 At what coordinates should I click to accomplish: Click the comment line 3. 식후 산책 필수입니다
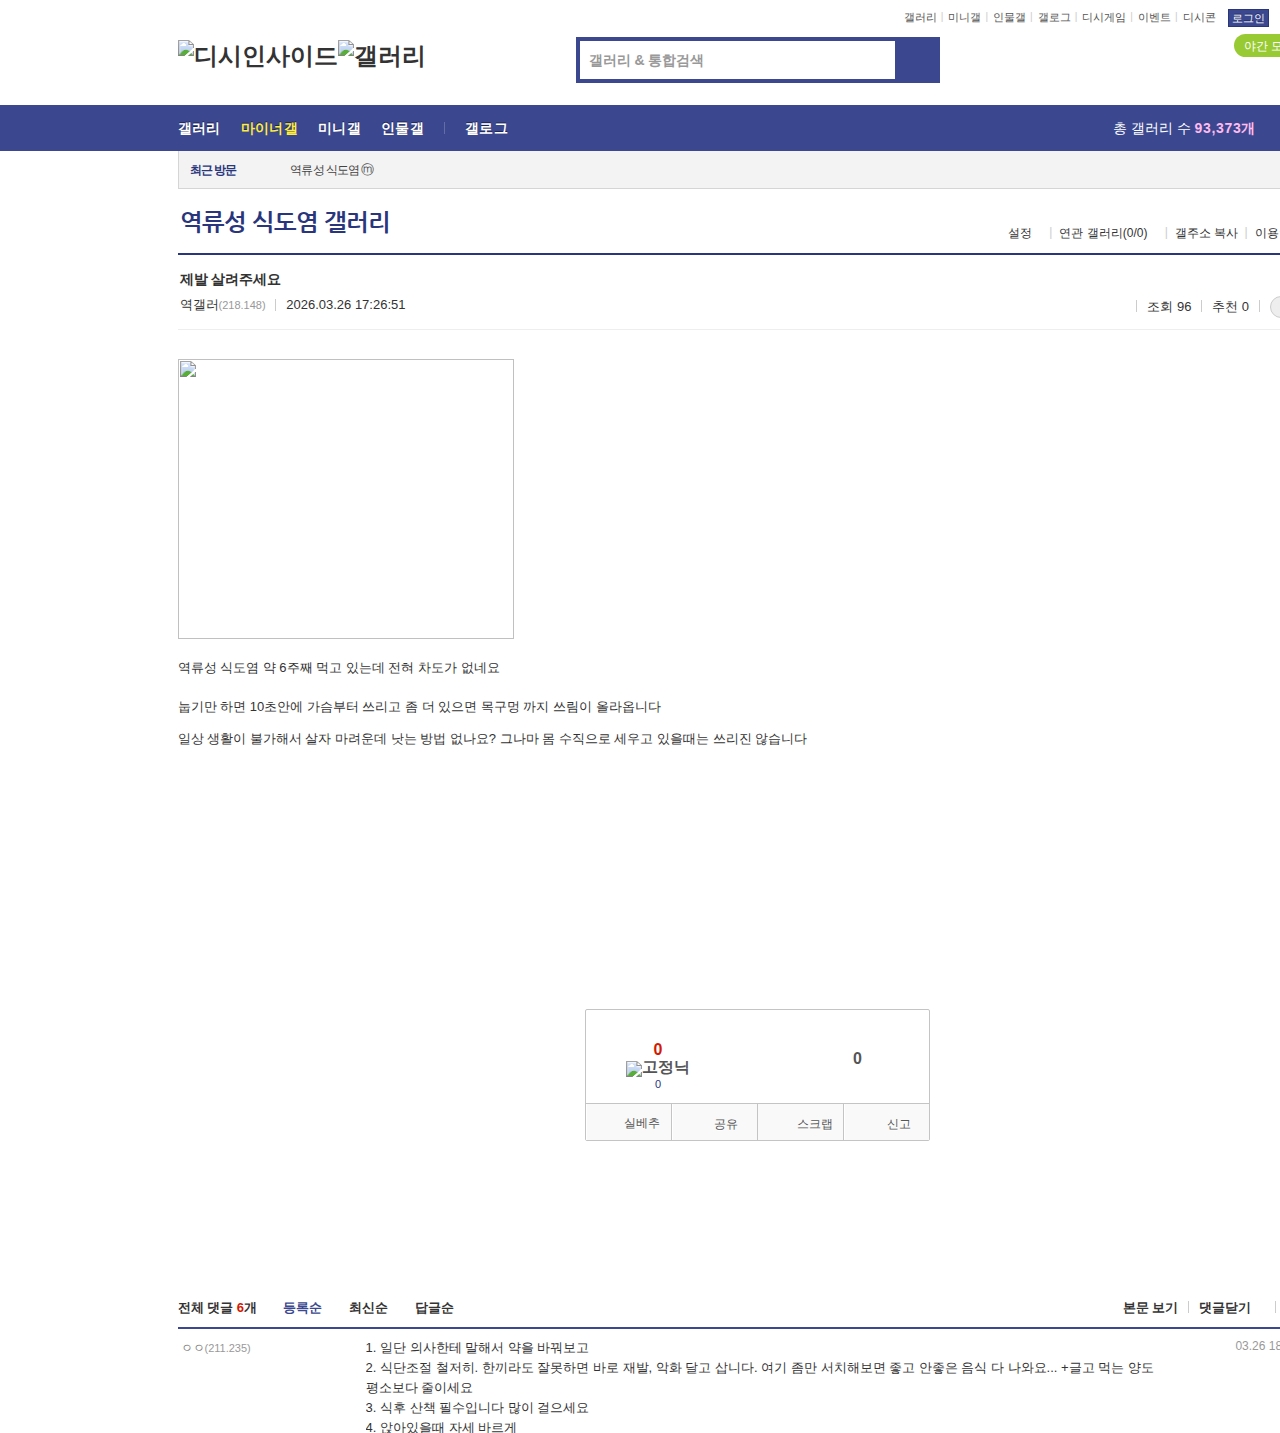[477, 1408]
